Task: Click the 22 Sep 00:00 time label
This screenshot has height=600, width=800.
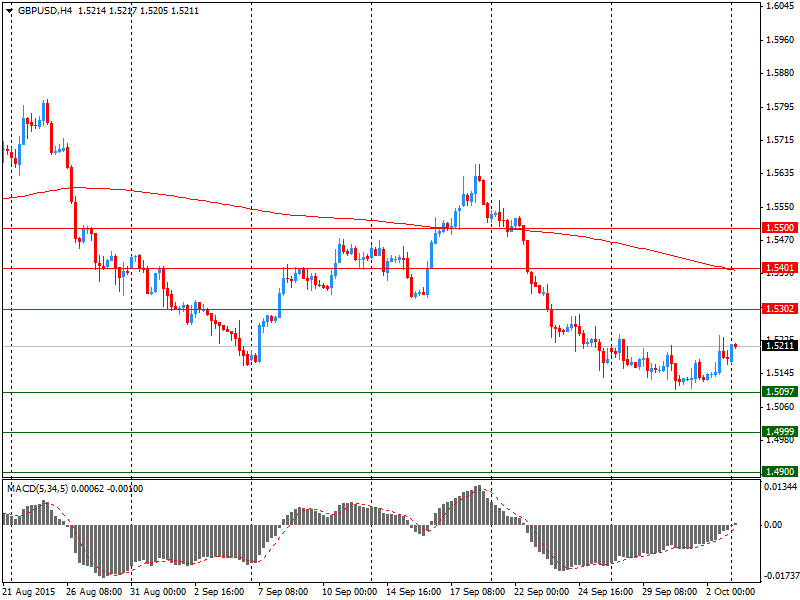Action: pos(542,592)
